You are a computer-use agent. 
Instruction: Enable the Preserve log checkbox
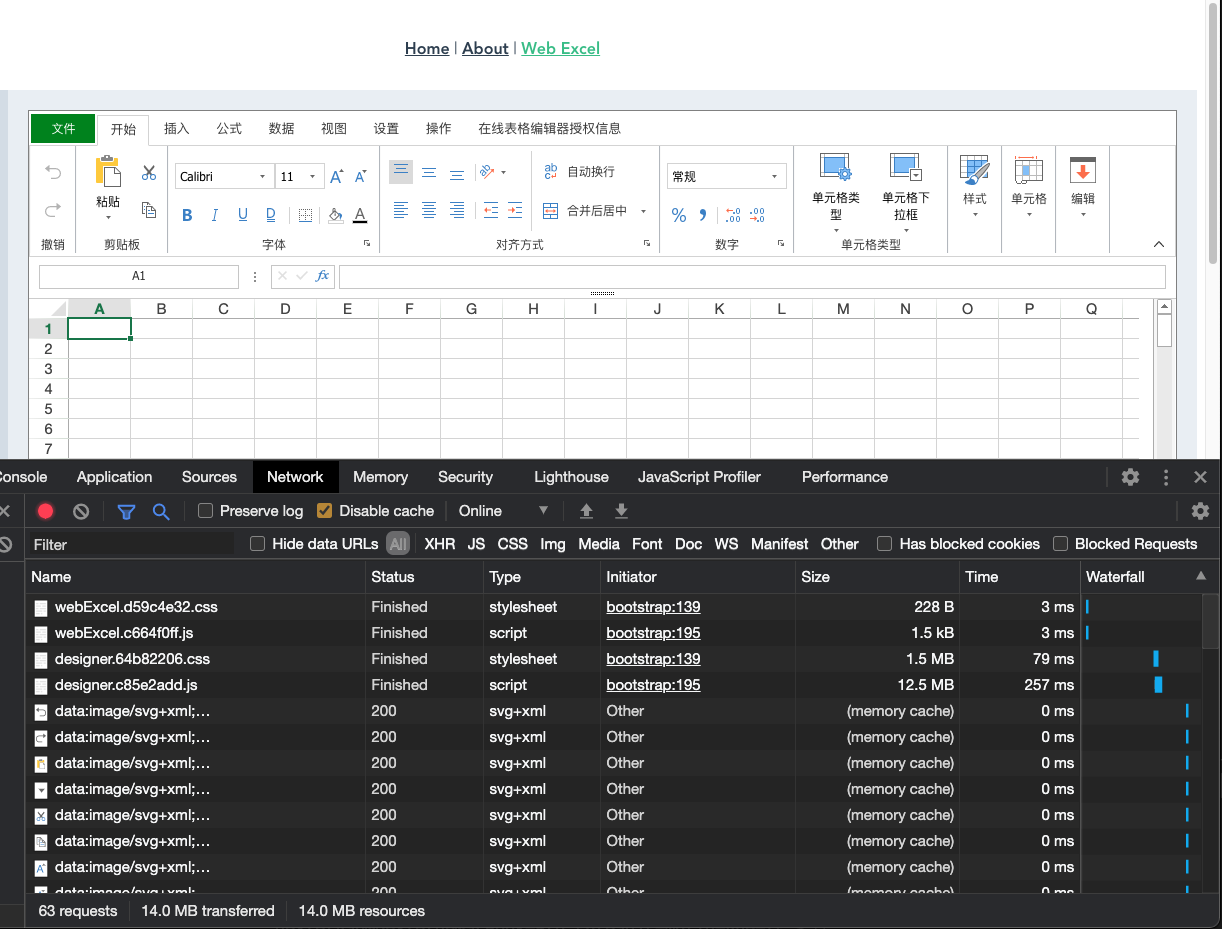click(206, 511)
